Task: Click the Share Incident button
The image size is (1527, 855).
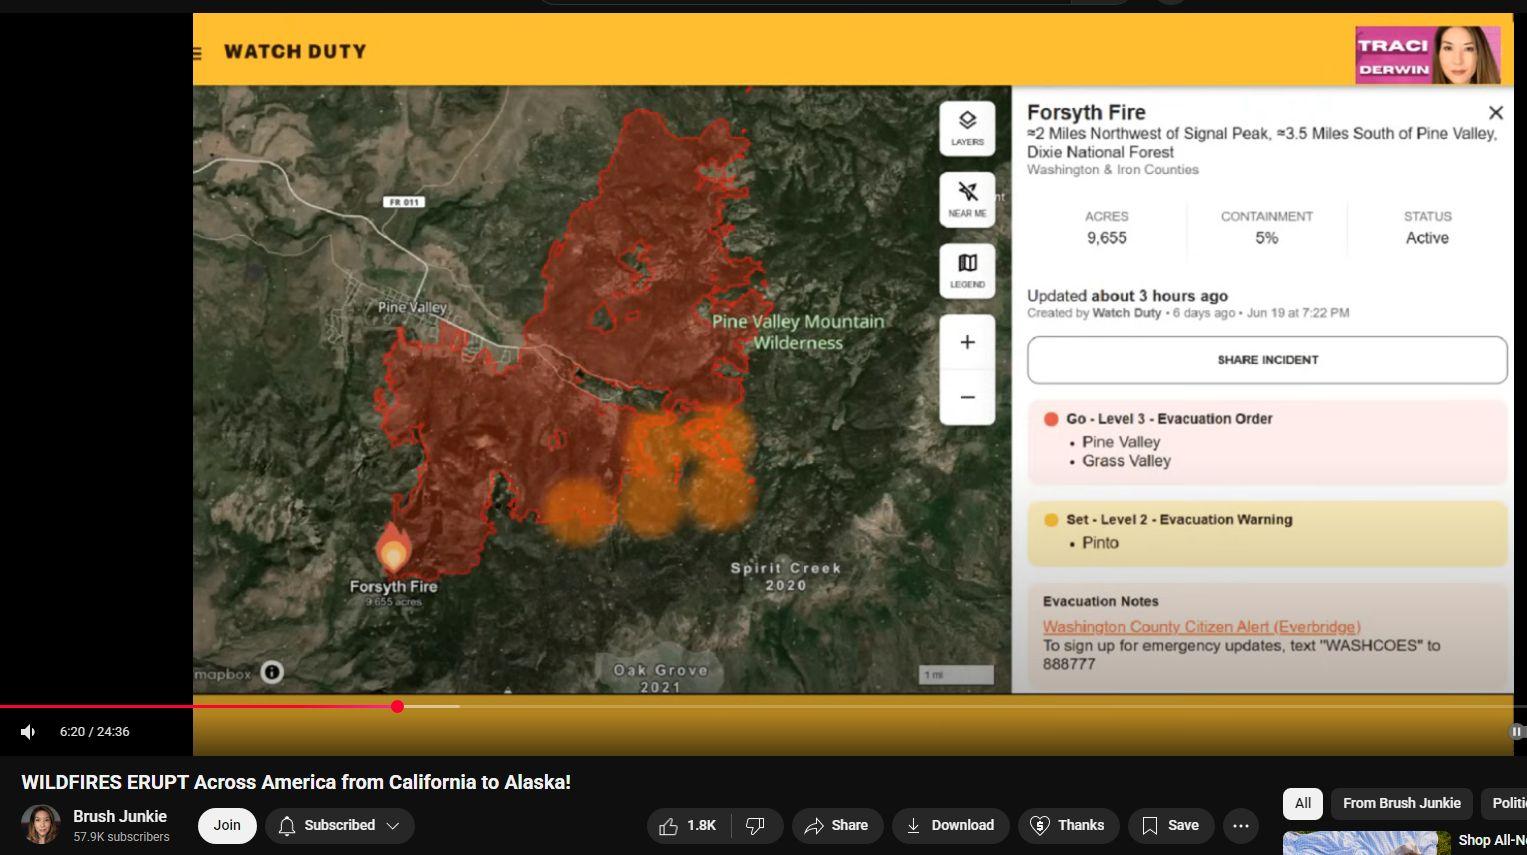Action: [1267, 360]
